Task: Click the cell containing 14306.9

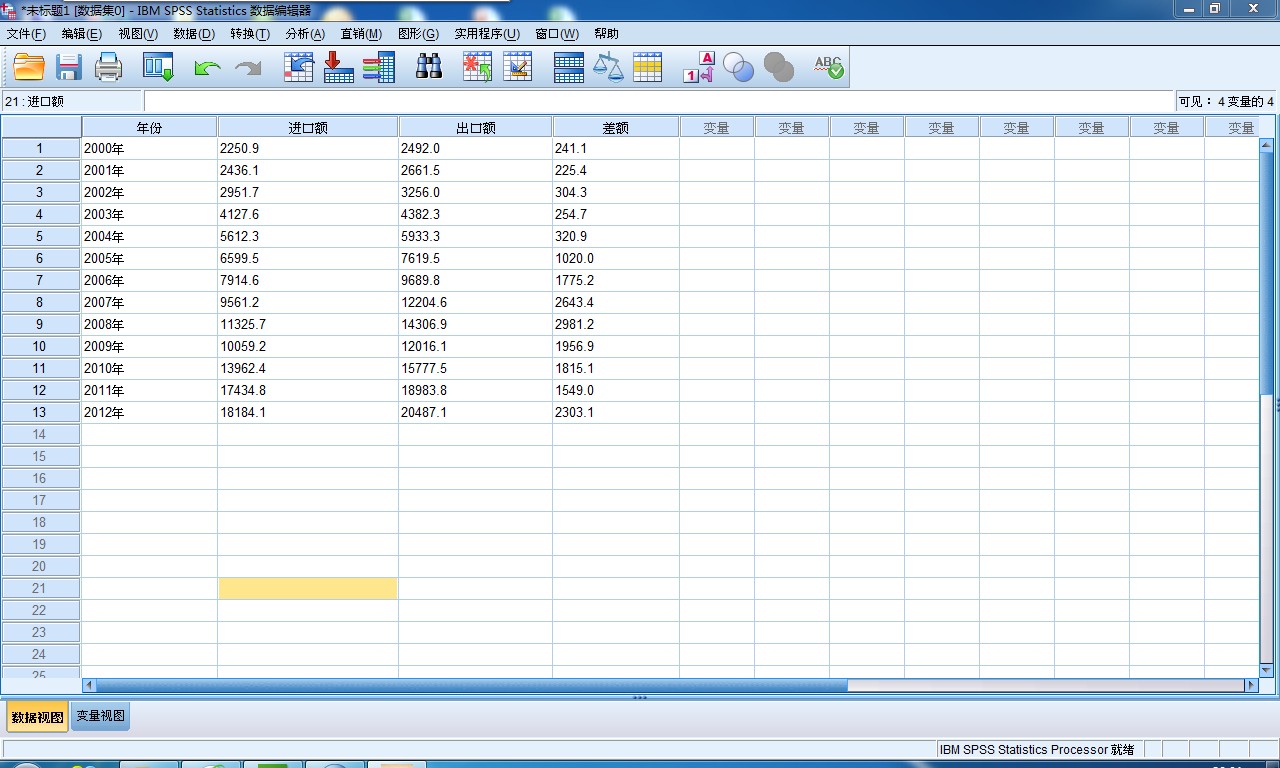Action: pyautogui.click(x=474, y=324)
